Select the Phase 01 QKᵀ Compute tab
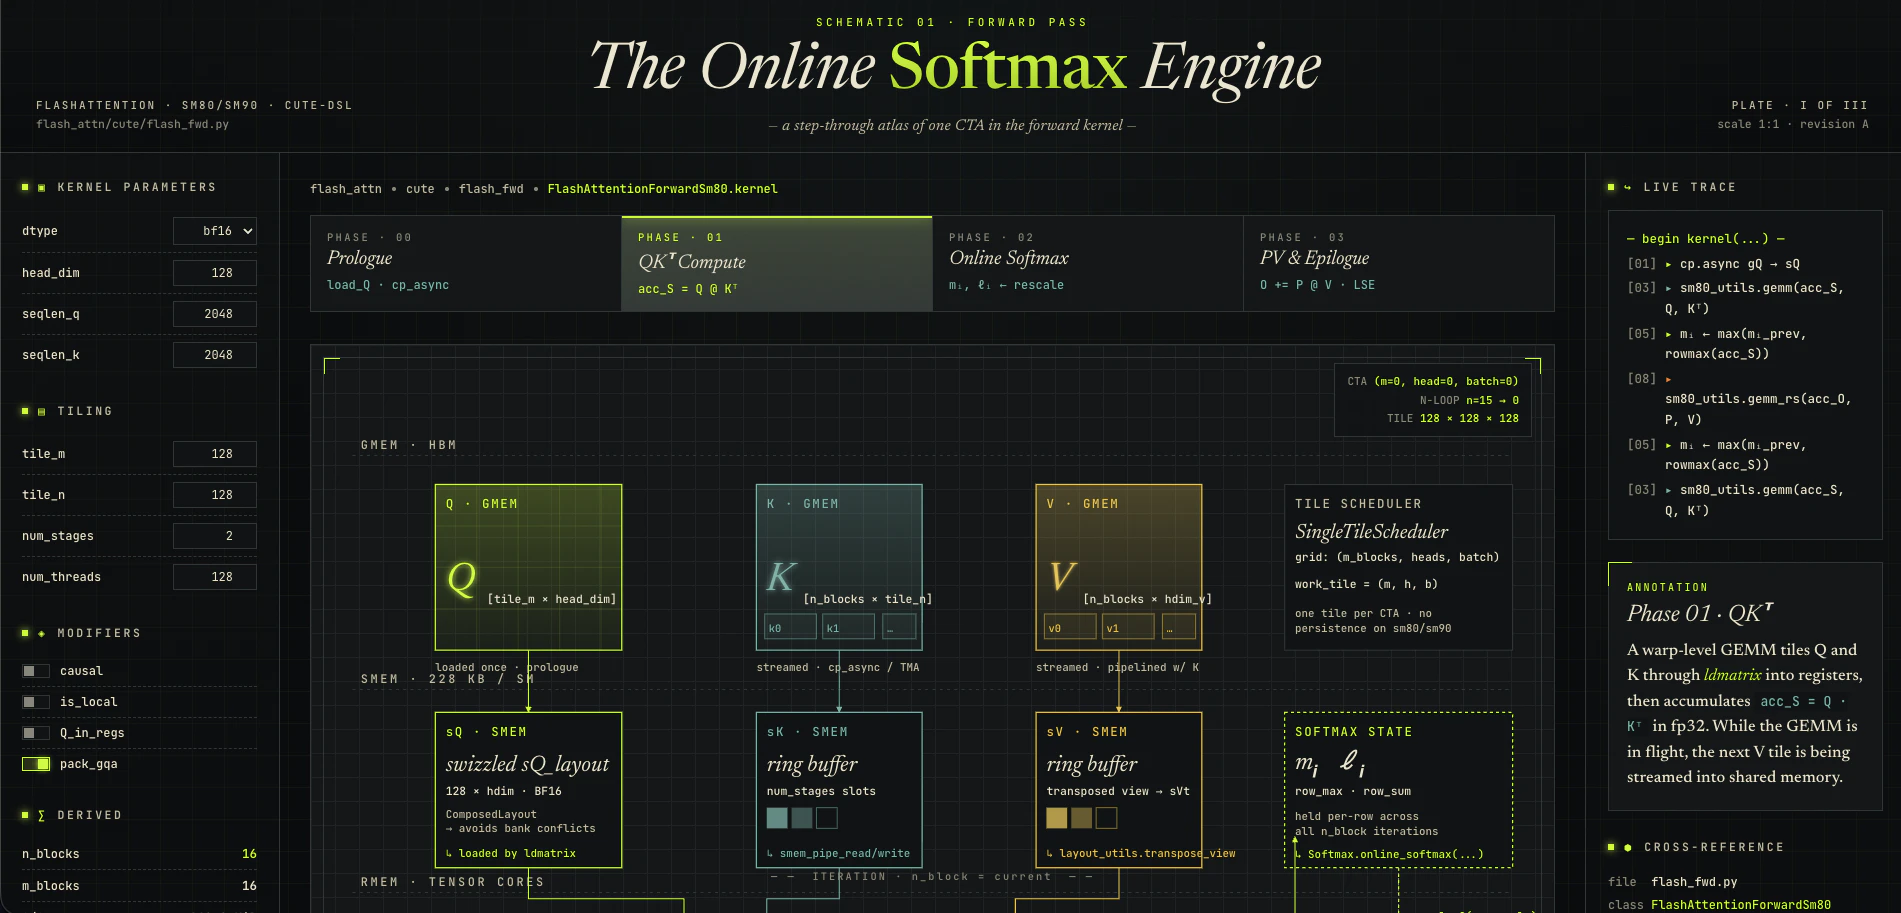Screen dimensions: 1901x913 (777, 264)
